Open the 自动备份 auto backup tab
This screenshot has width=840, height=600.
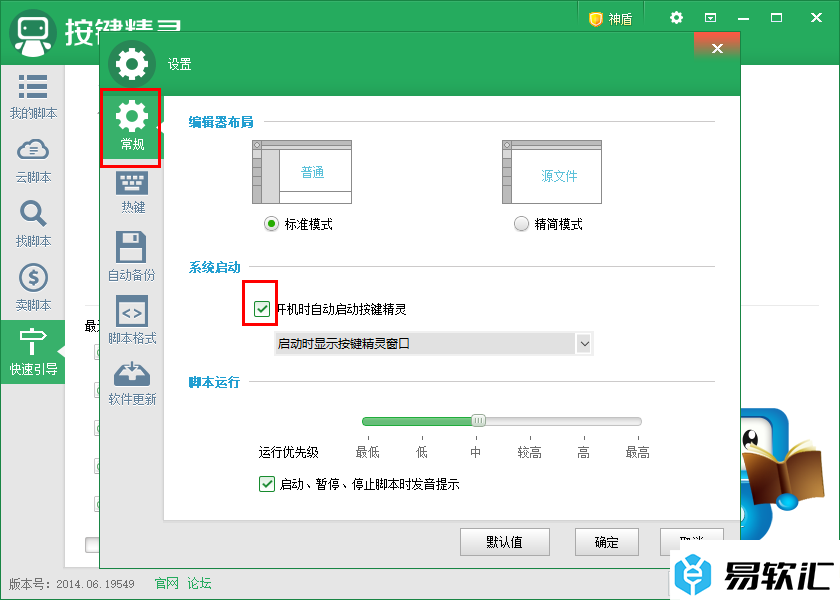[x=131, y=257]
